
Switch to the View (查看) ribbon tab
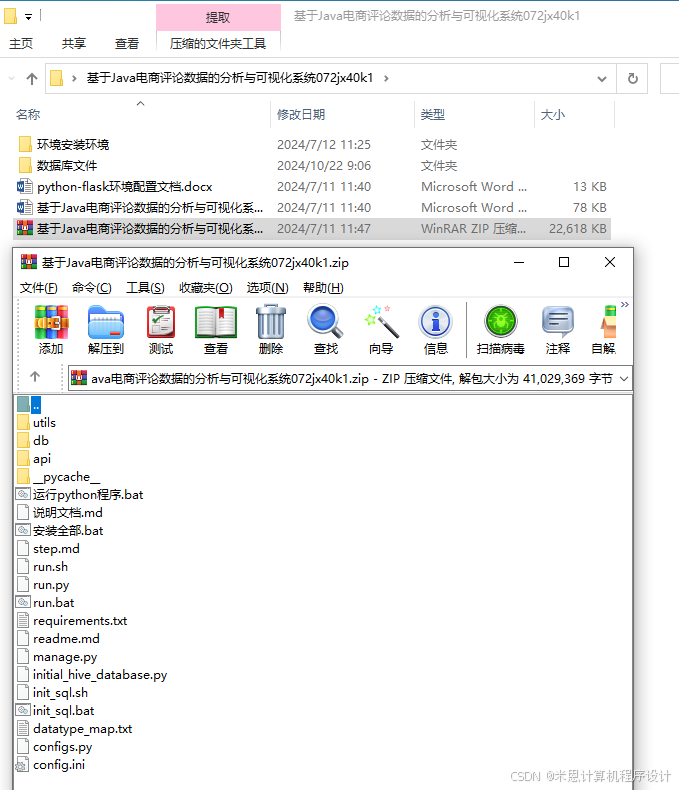coord(127,44)
